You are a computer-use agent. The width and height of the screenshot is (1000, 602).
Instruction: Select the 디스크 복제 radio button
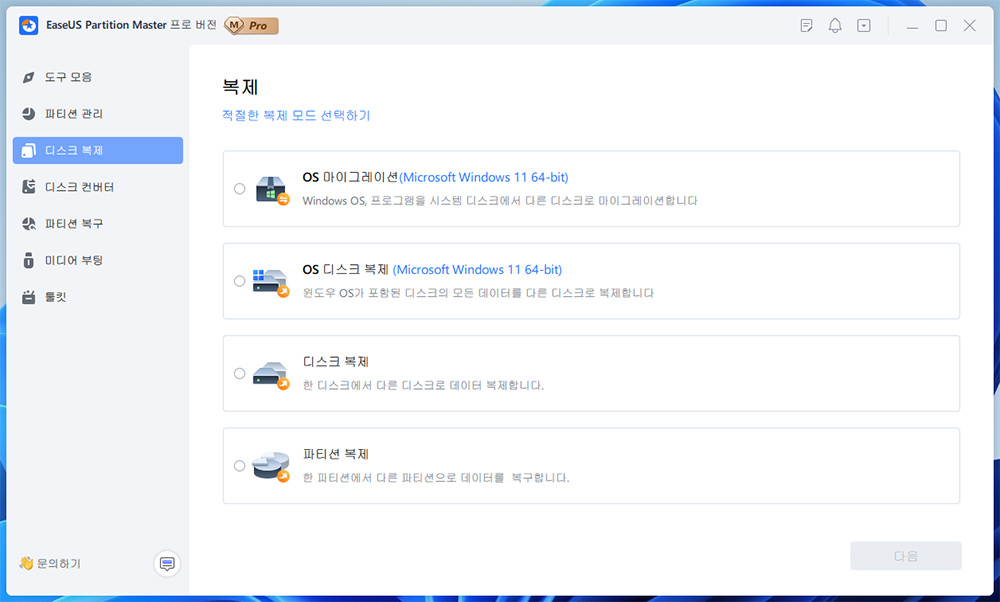pos(239,374)
